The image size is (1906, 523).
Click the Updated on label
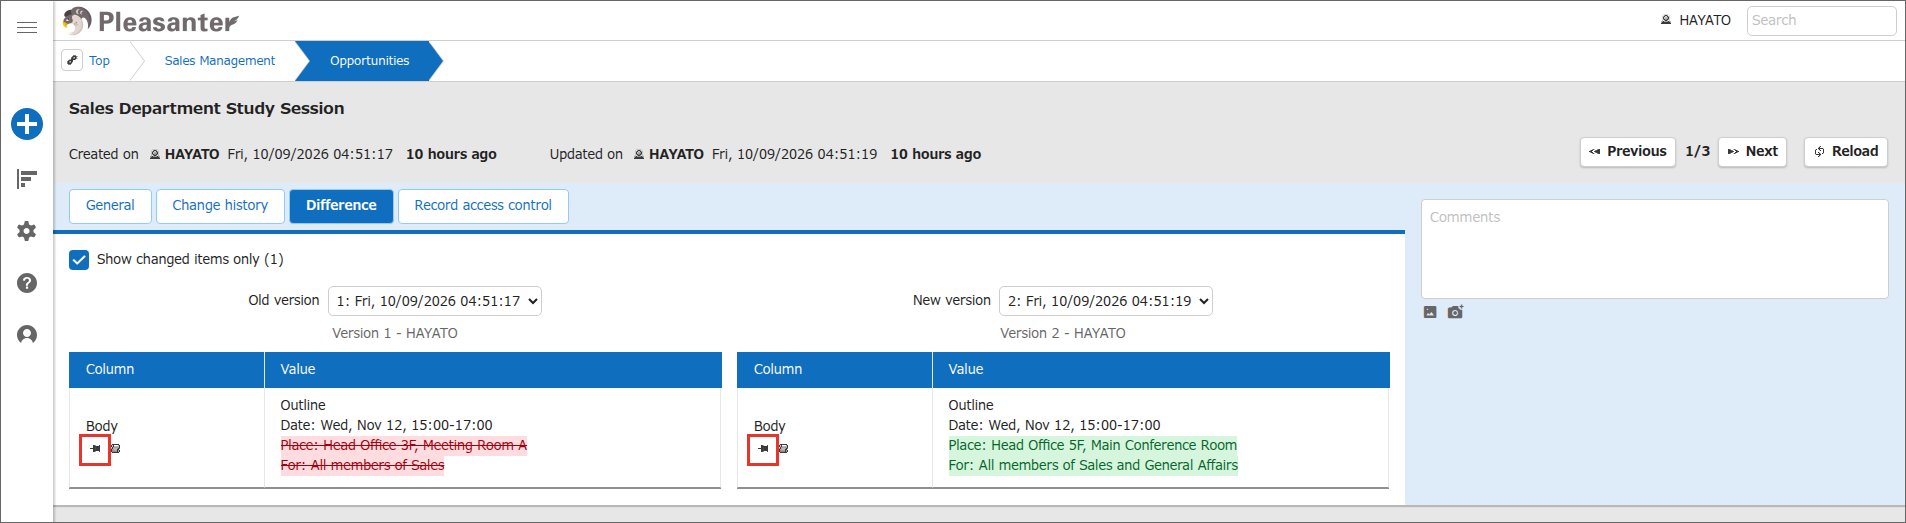pos(586,155)
